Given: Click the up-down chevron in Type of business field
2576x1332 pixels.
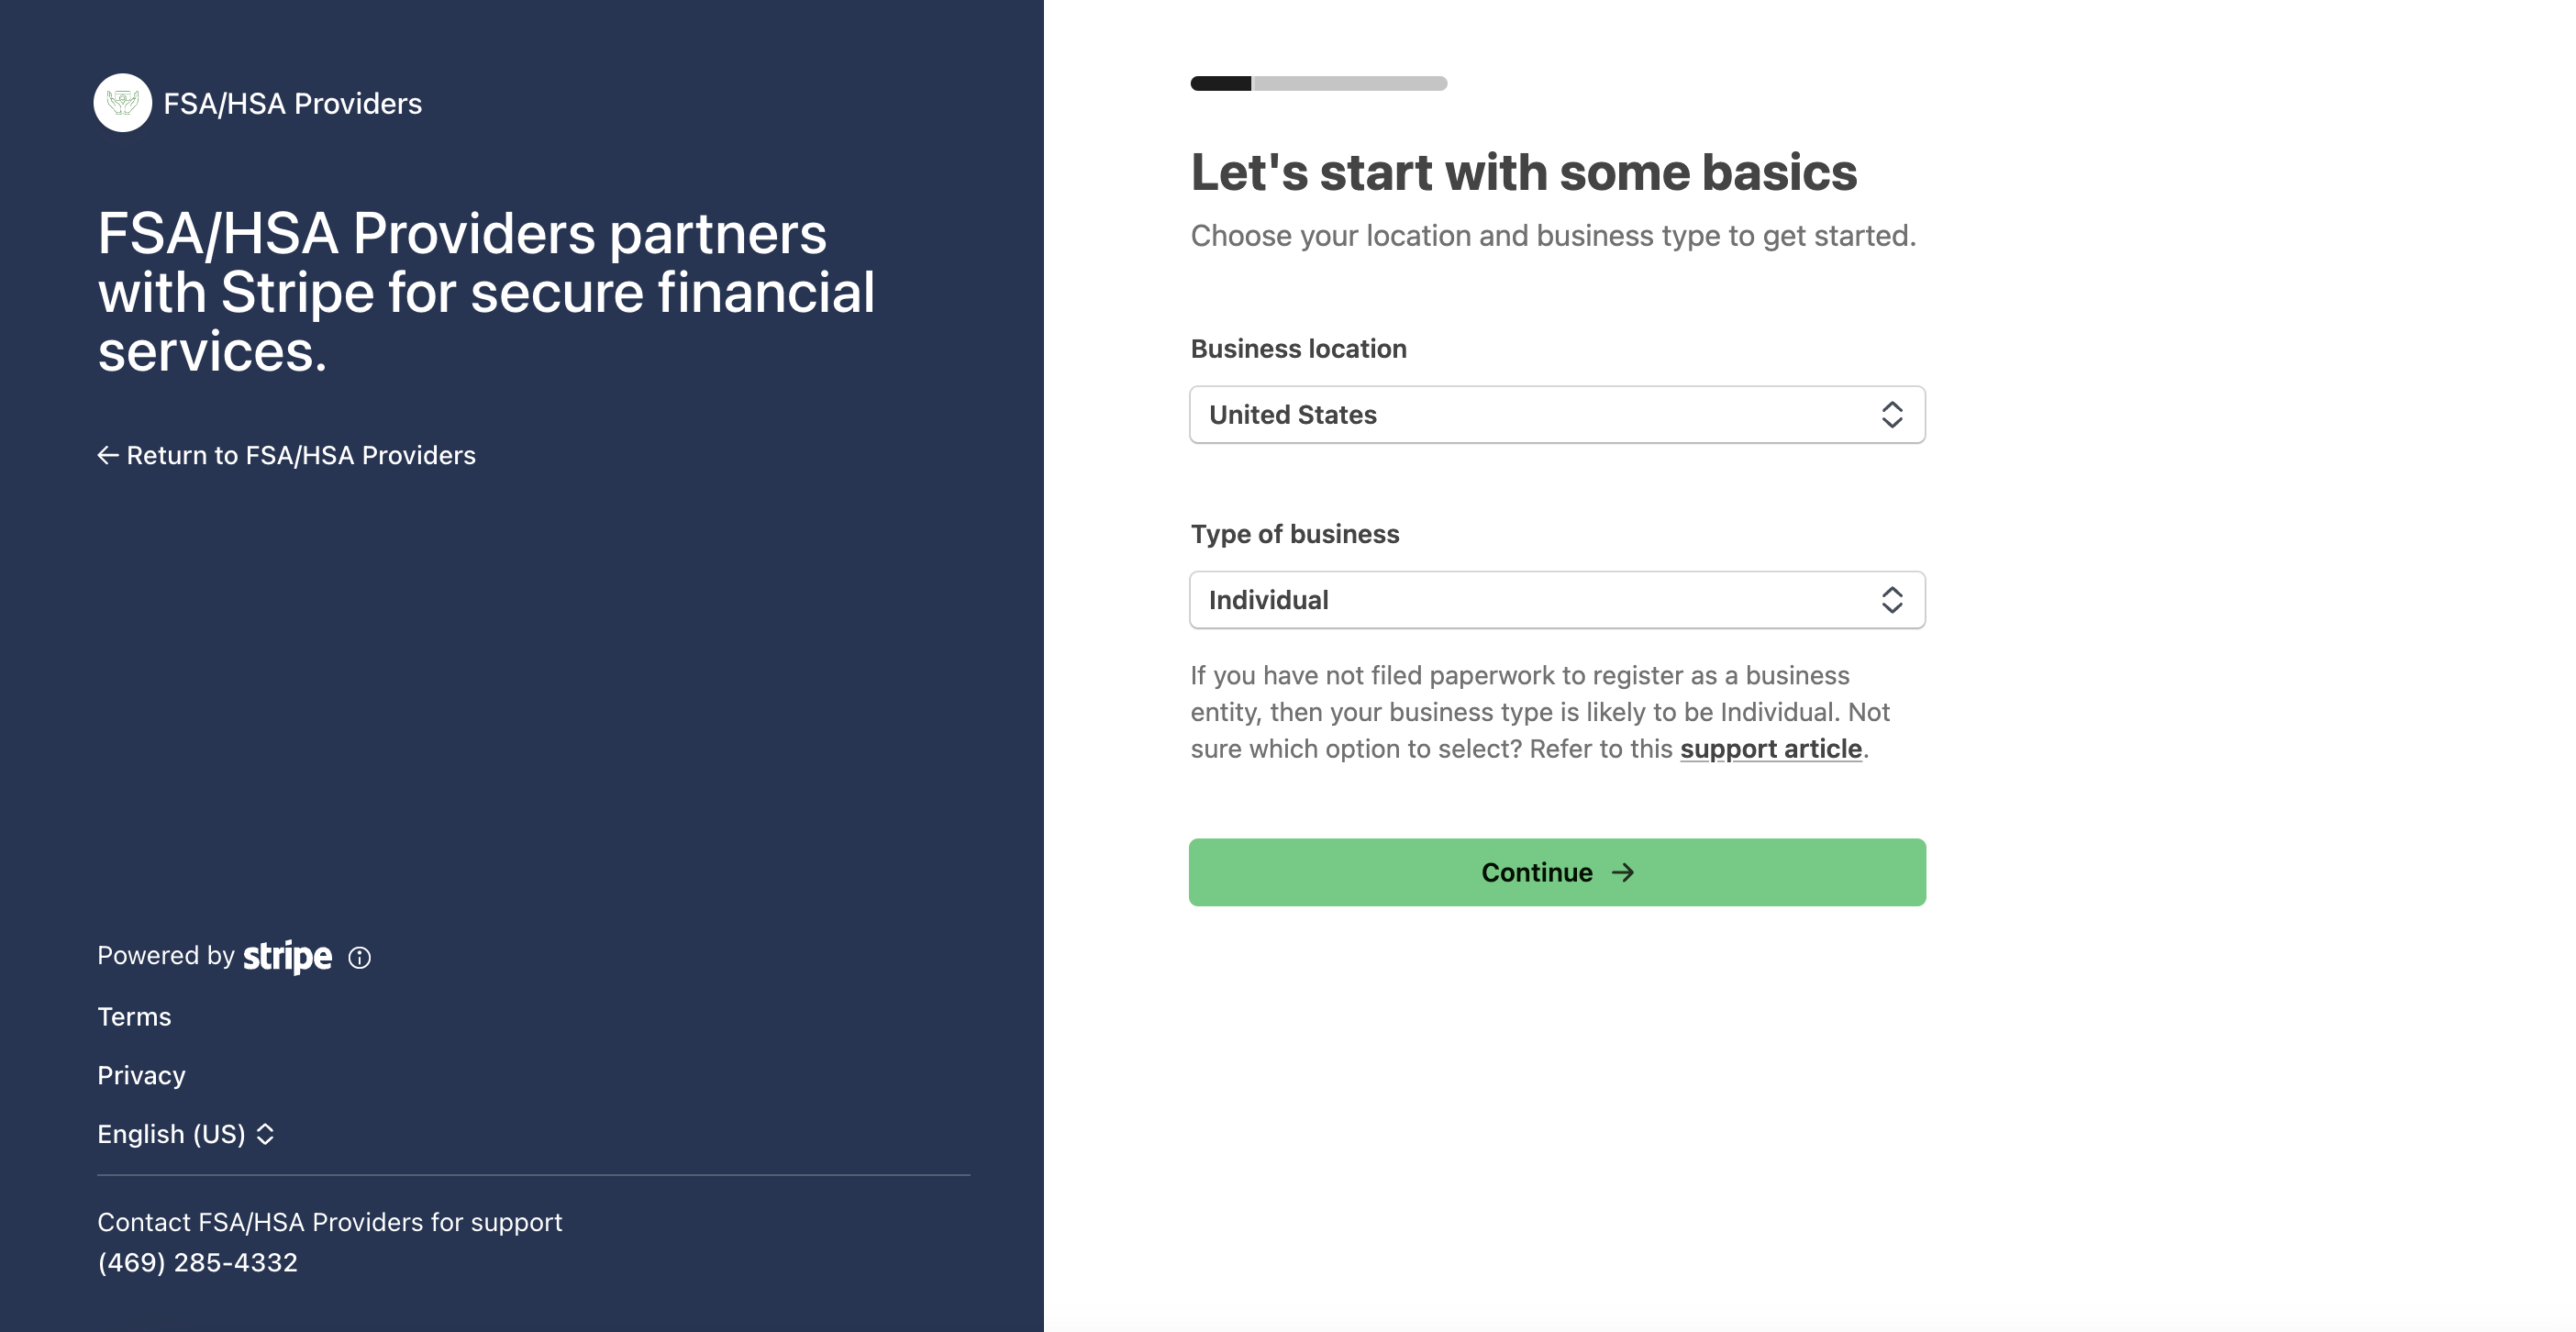Looking at the screenshot, I should click(1891, 600).
